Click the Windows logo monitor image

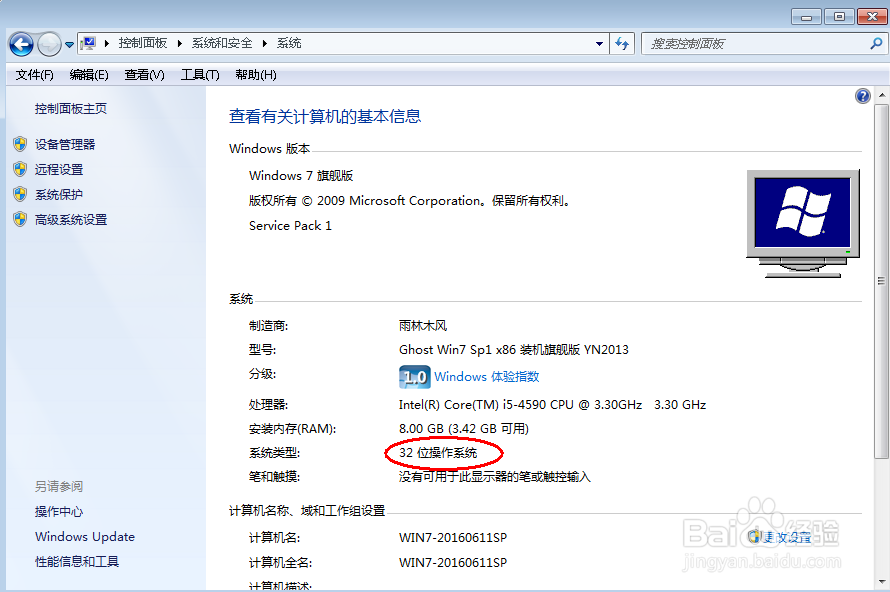click(803, 224)
